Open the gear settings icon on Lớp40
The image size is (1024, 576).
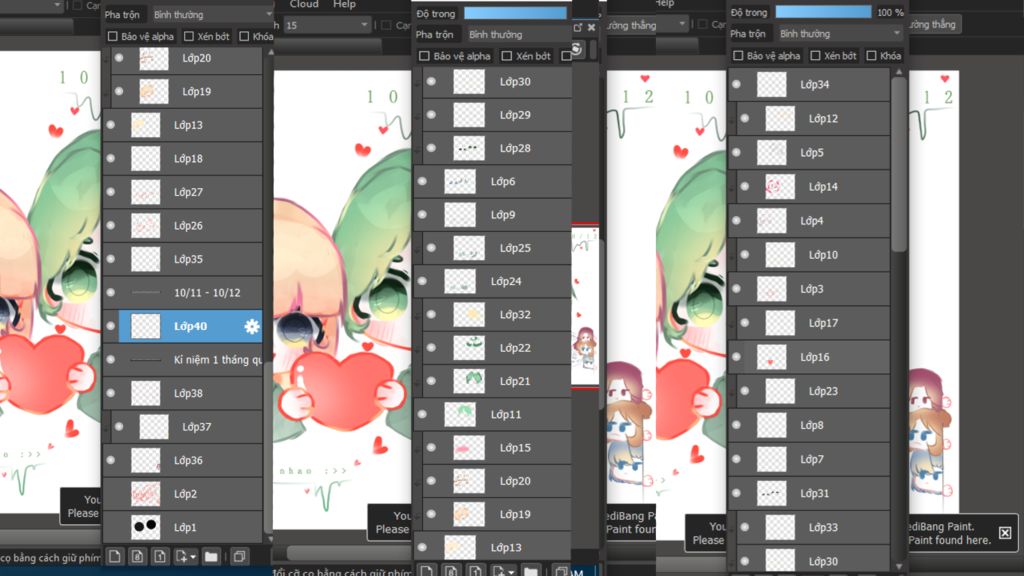(x=251, y=326)
